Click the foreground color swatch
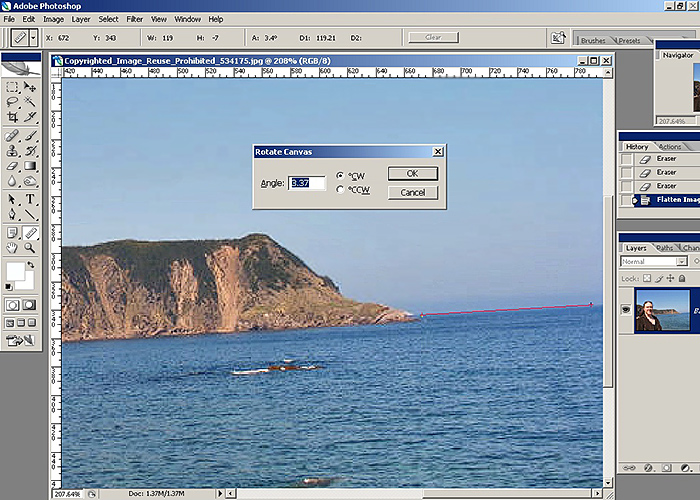Screen dimensions: 700x500 (15, 271)
